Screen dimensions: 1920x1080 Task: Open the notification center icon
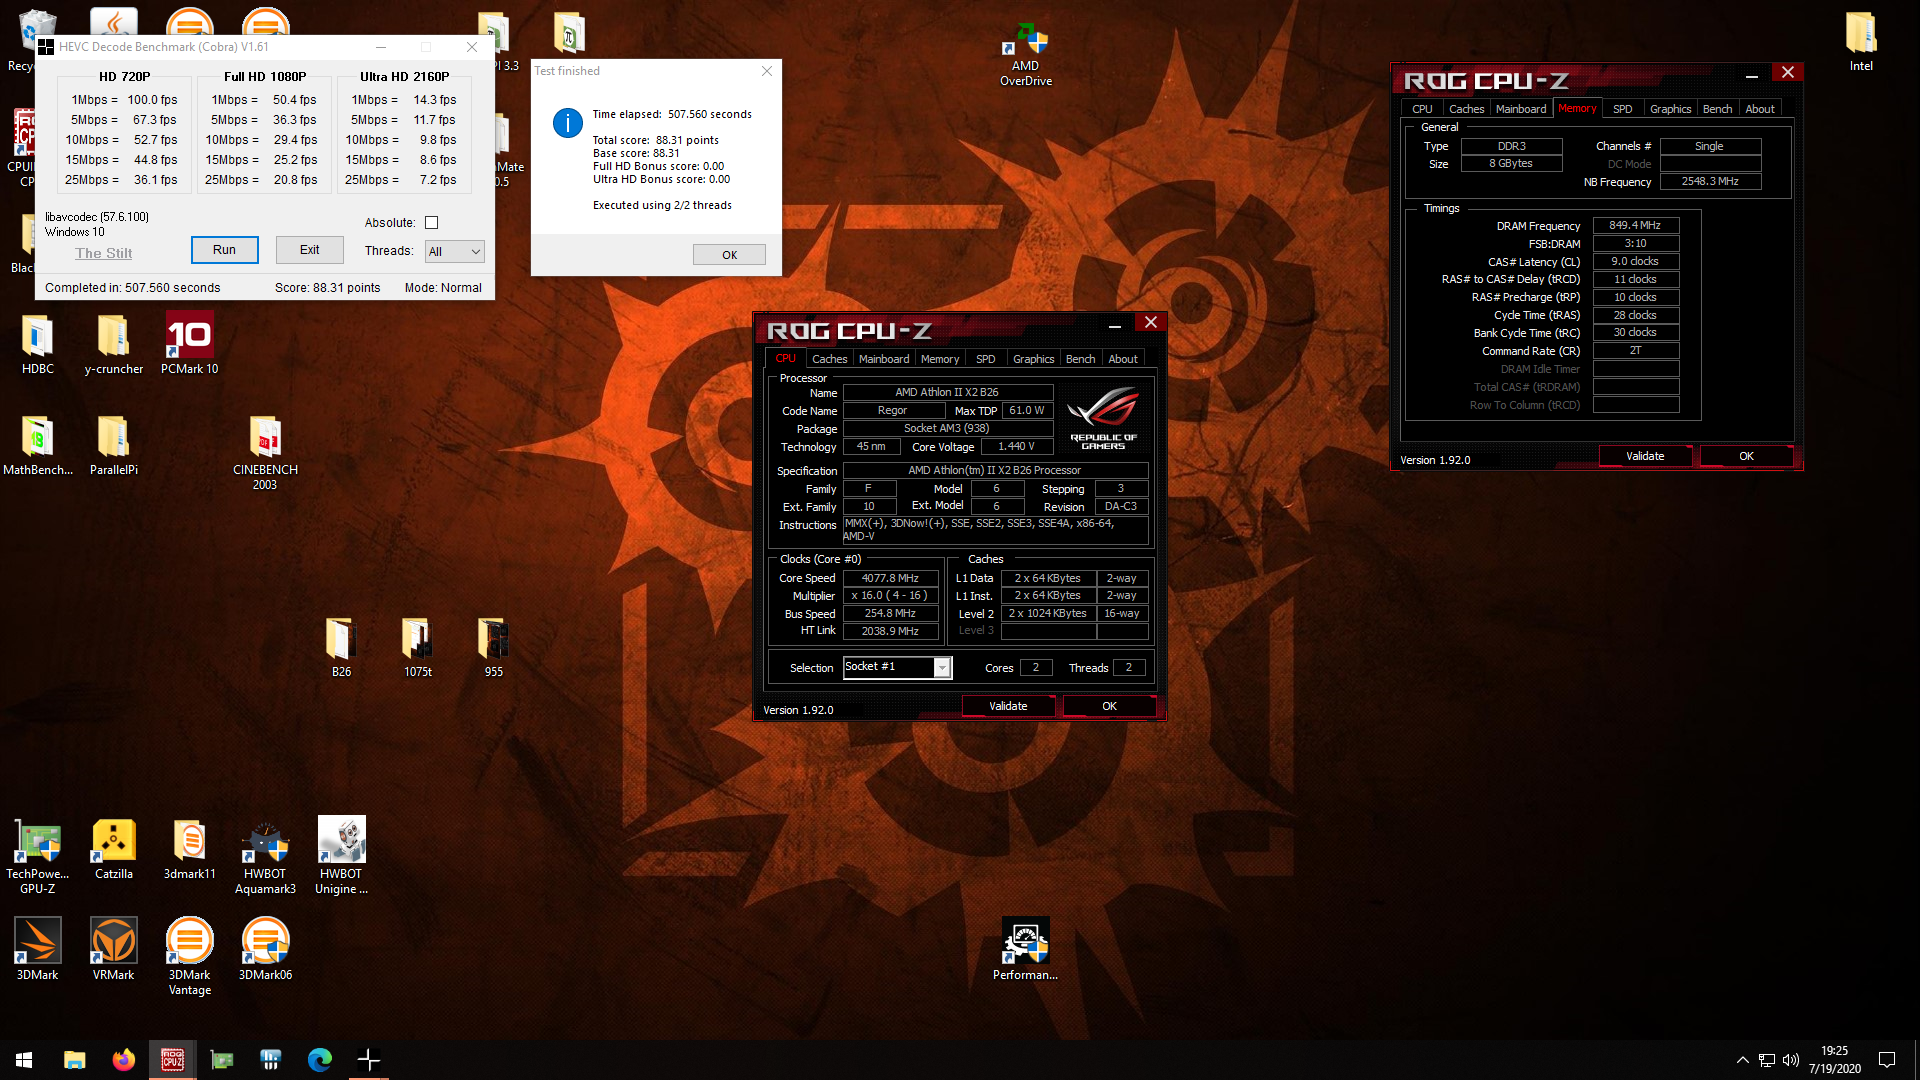(1887, 1060)
